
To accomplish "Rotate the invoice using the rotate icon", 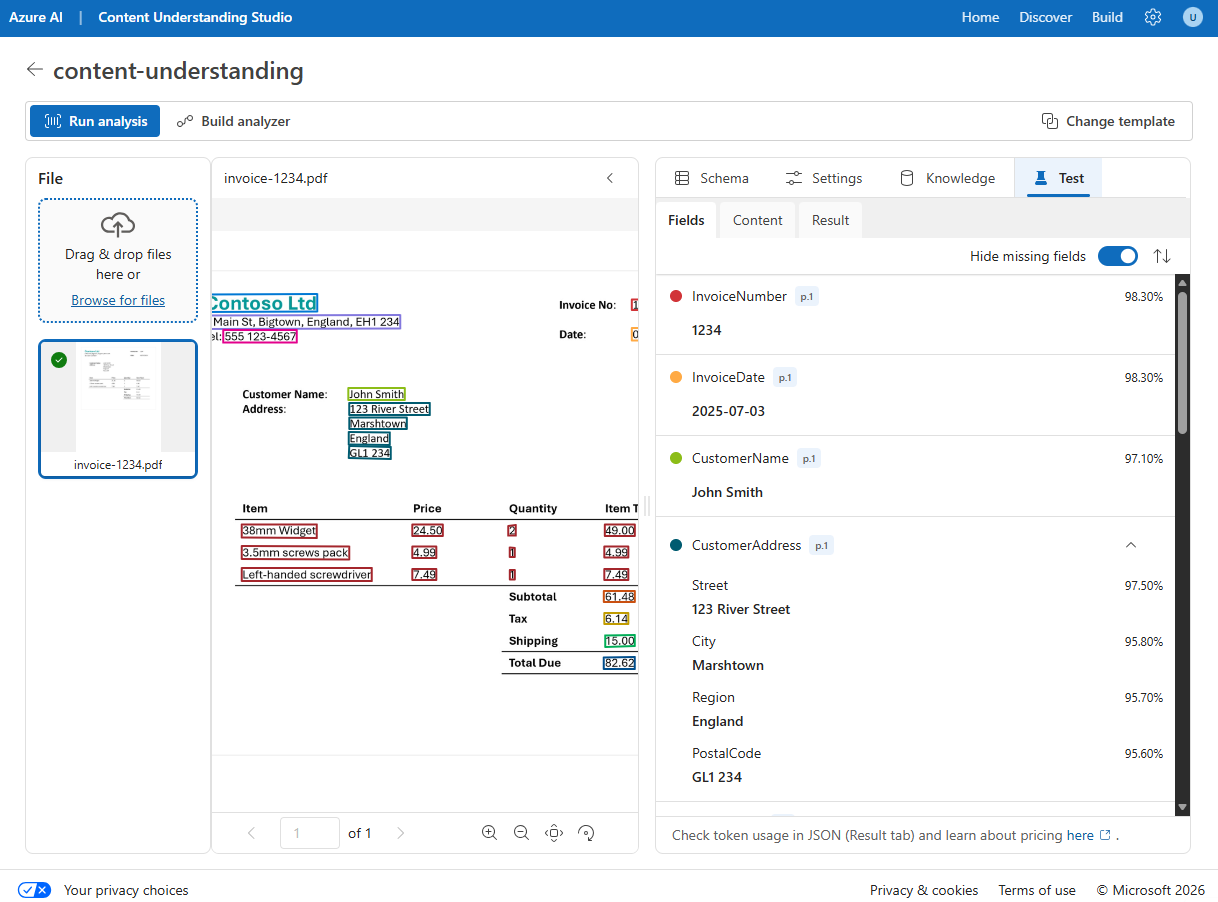I will coord(586,832).
